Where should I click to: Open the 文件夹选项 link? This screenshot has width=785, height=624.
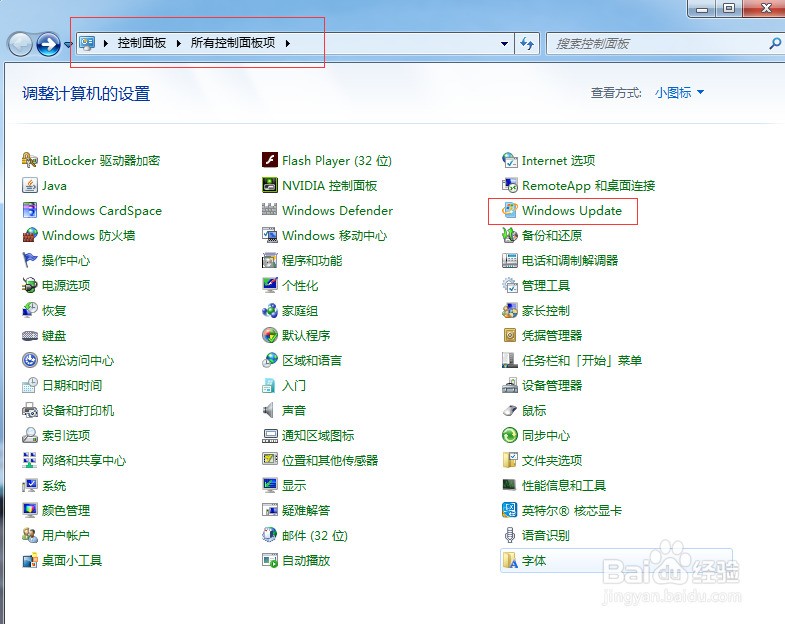tap(552, 461)
